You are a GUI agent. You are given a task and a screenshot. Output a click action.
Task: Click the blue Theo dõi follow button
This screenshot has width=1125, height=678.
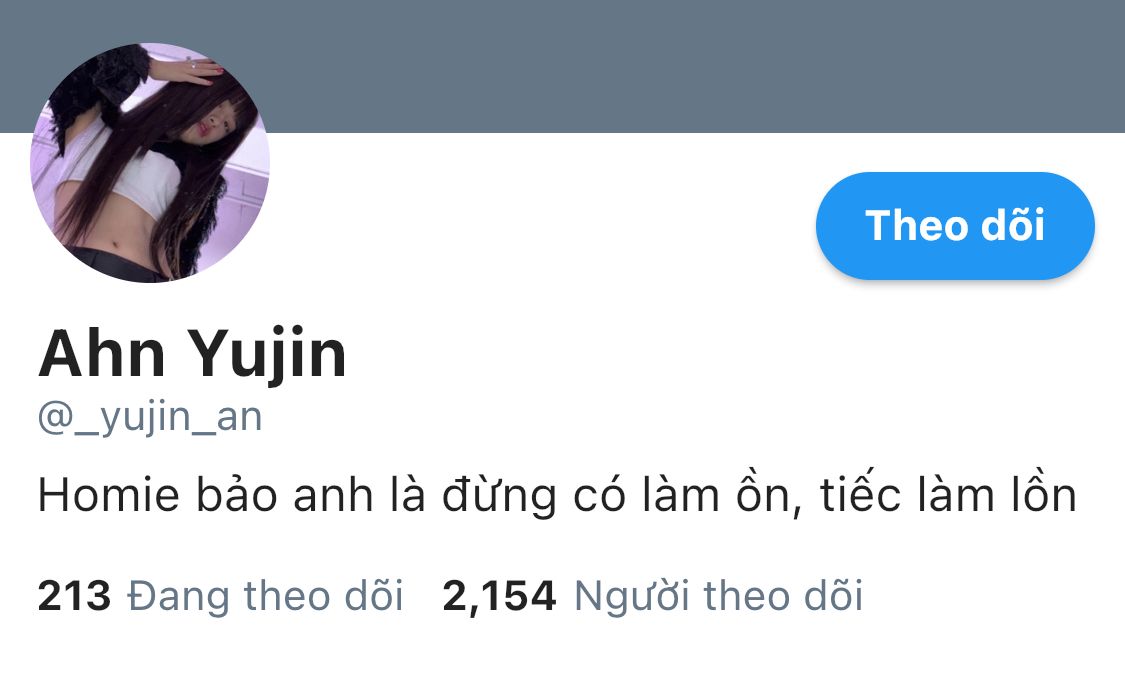point(955,225)
